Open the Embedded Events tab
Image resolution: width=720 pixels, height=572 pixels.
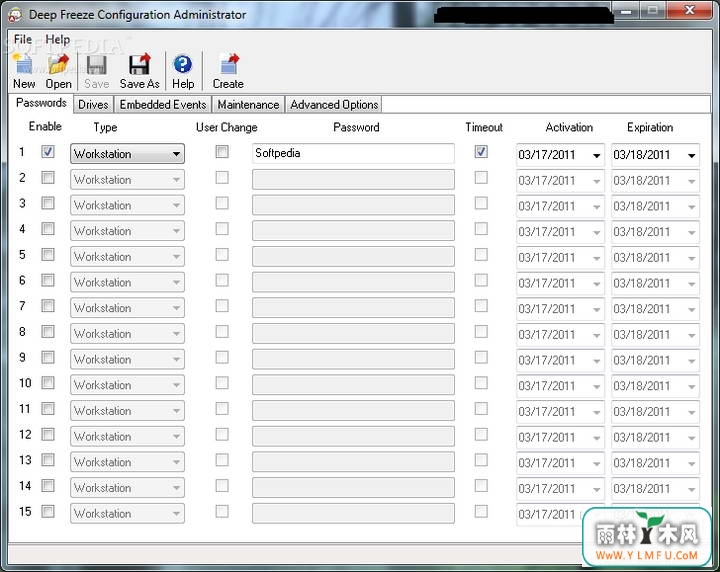pos(163,105)
